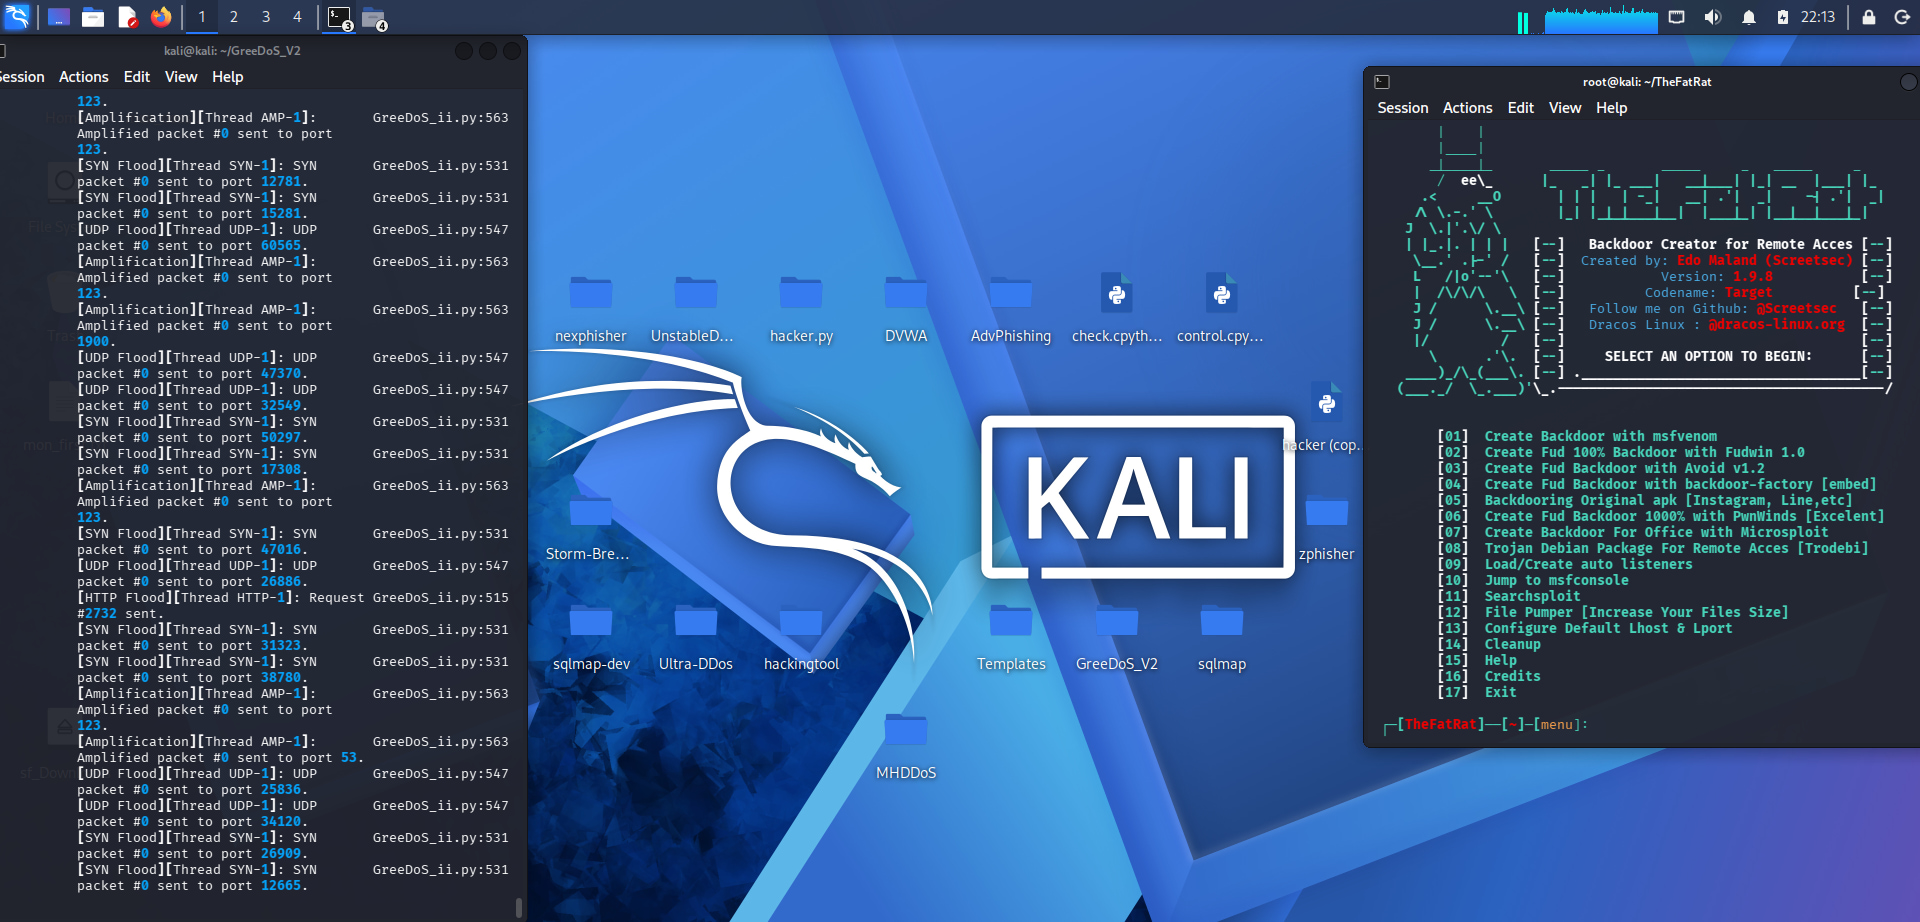Click the "Credits" option text
Viewport: 1920px width, 922px height.
[1512, 676]
